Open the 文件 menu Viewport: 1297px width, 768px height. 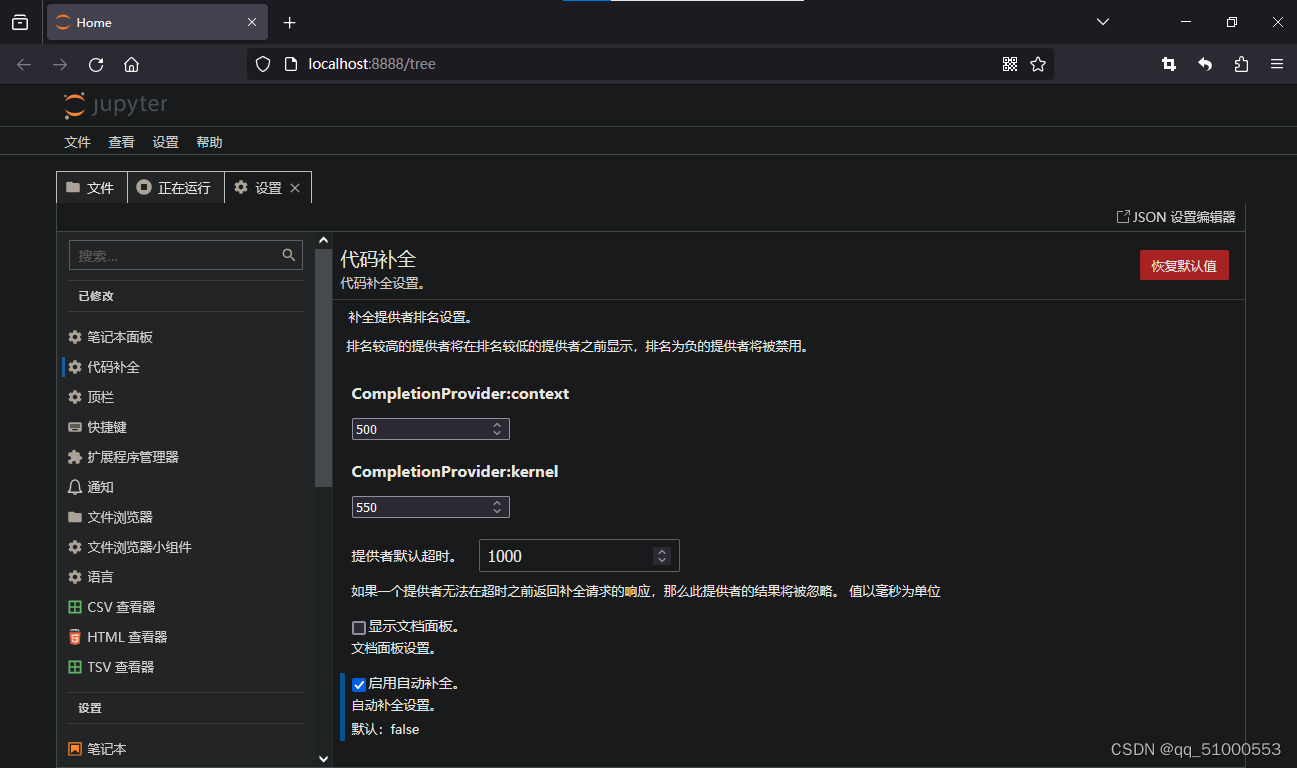pyautogui.click(x=78, y=142)
